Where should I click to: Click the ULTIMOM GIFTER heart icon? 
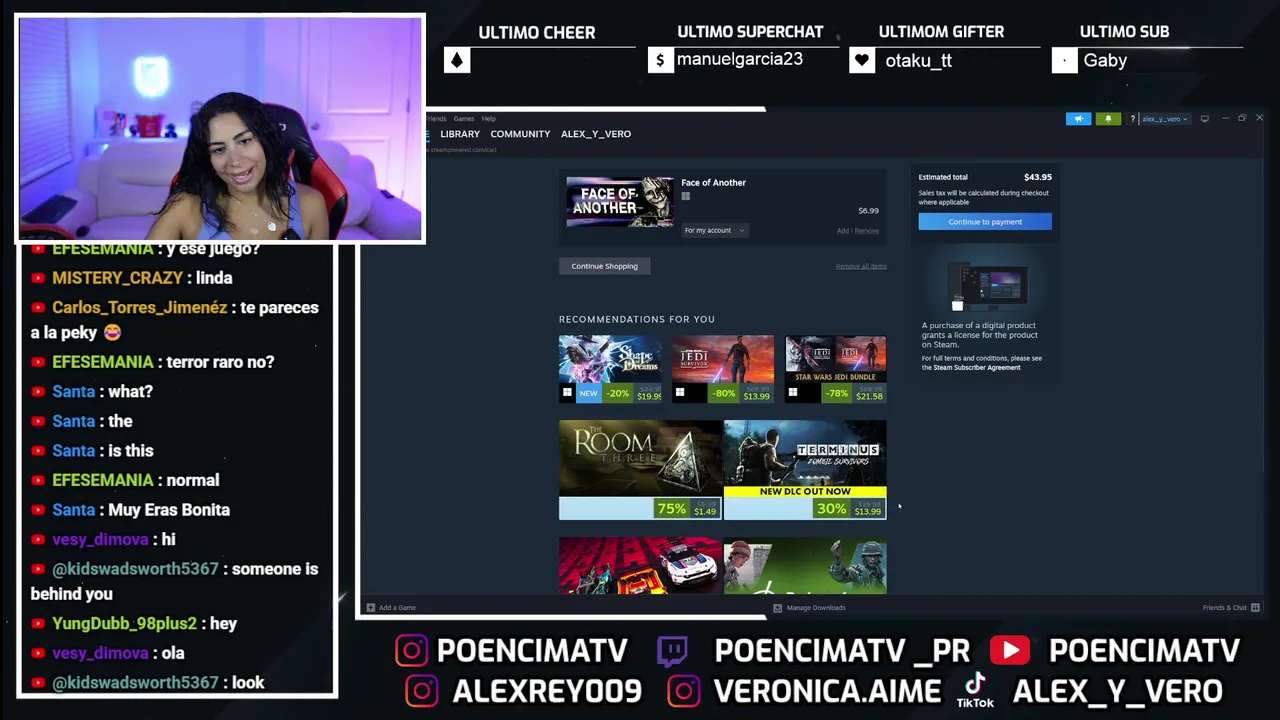(x=862, y=61)
